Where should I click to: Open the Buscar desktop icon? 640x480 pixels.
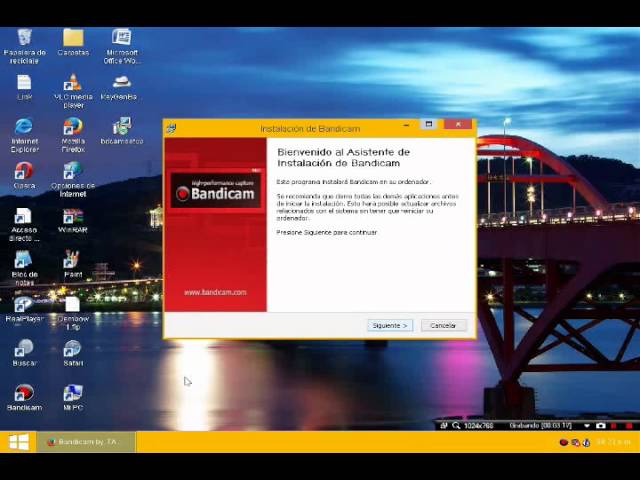click(x=24, y=353)
